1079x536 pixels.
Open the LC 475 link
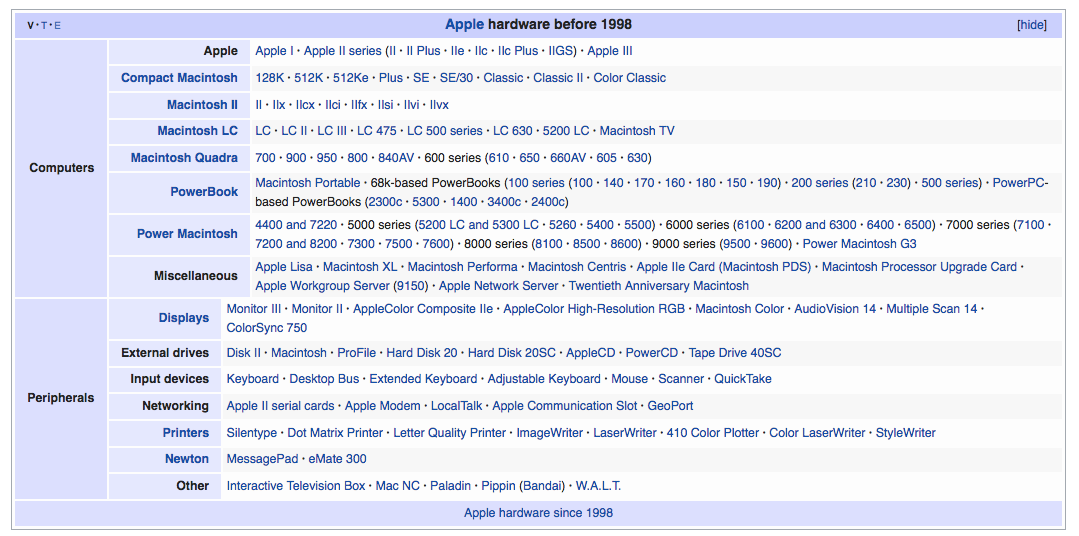pyautogui.click(x=376, y=131)
